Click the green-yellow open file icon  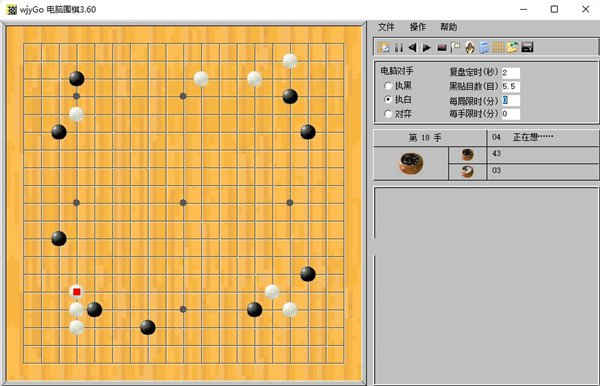click(512, 47)
